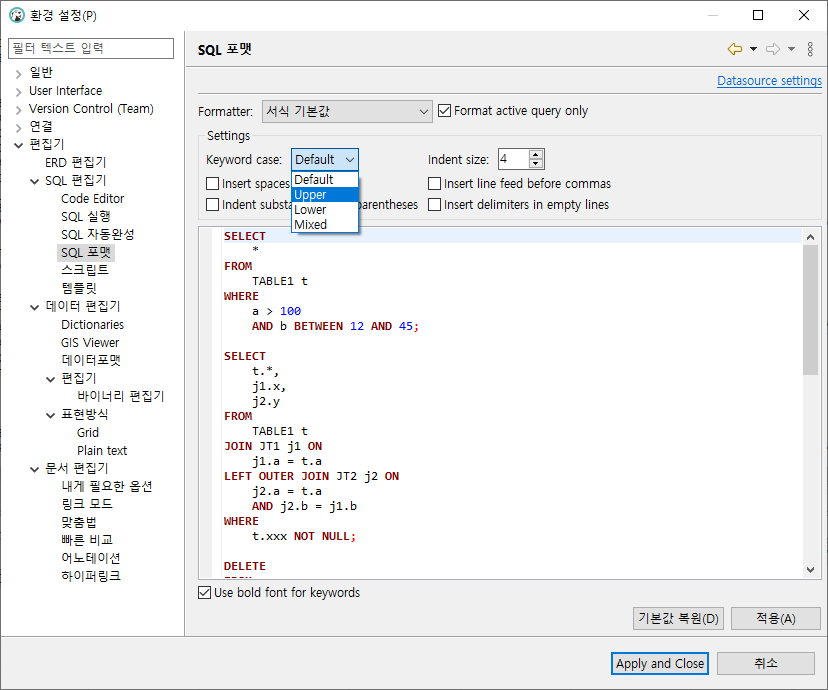Disable Use bold font for keywords
This screenshot has height=690, width=828.
click(x=206, y=593)
